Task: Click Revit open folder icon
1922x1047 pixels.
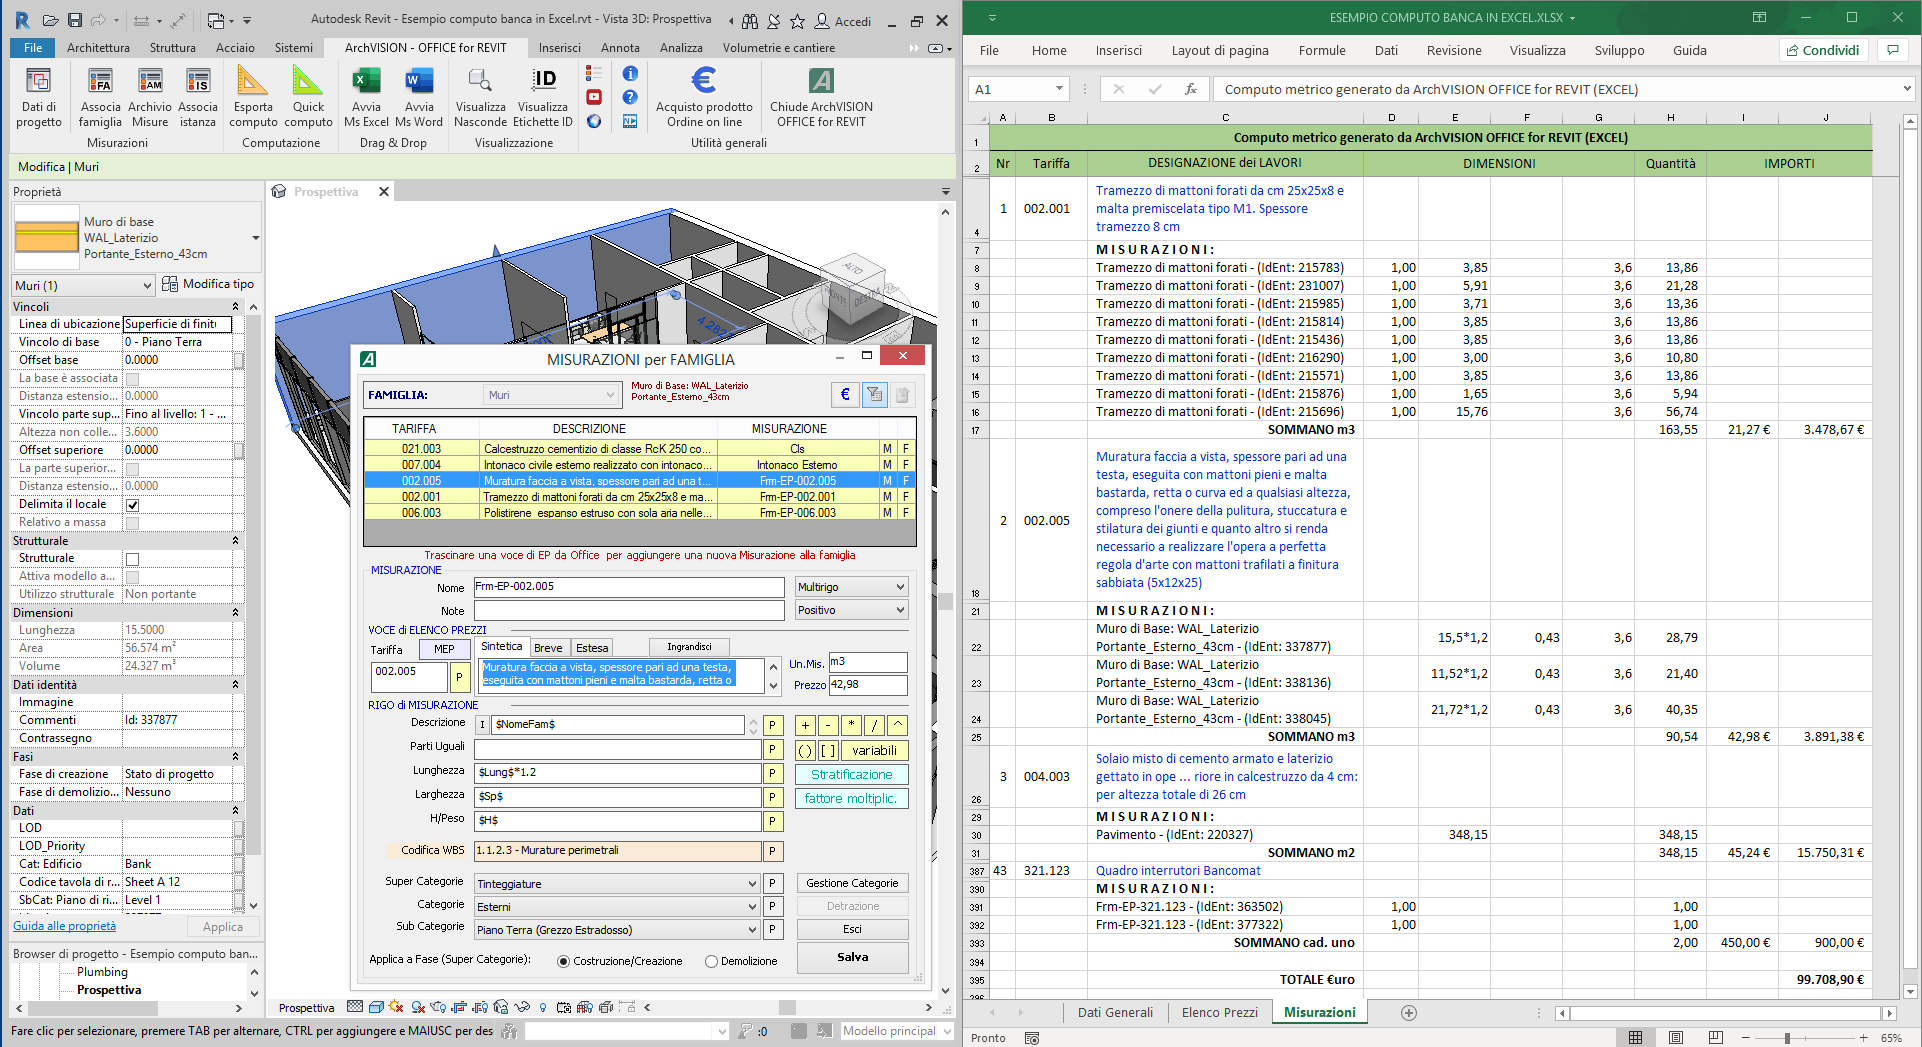Action: [50, 20]
